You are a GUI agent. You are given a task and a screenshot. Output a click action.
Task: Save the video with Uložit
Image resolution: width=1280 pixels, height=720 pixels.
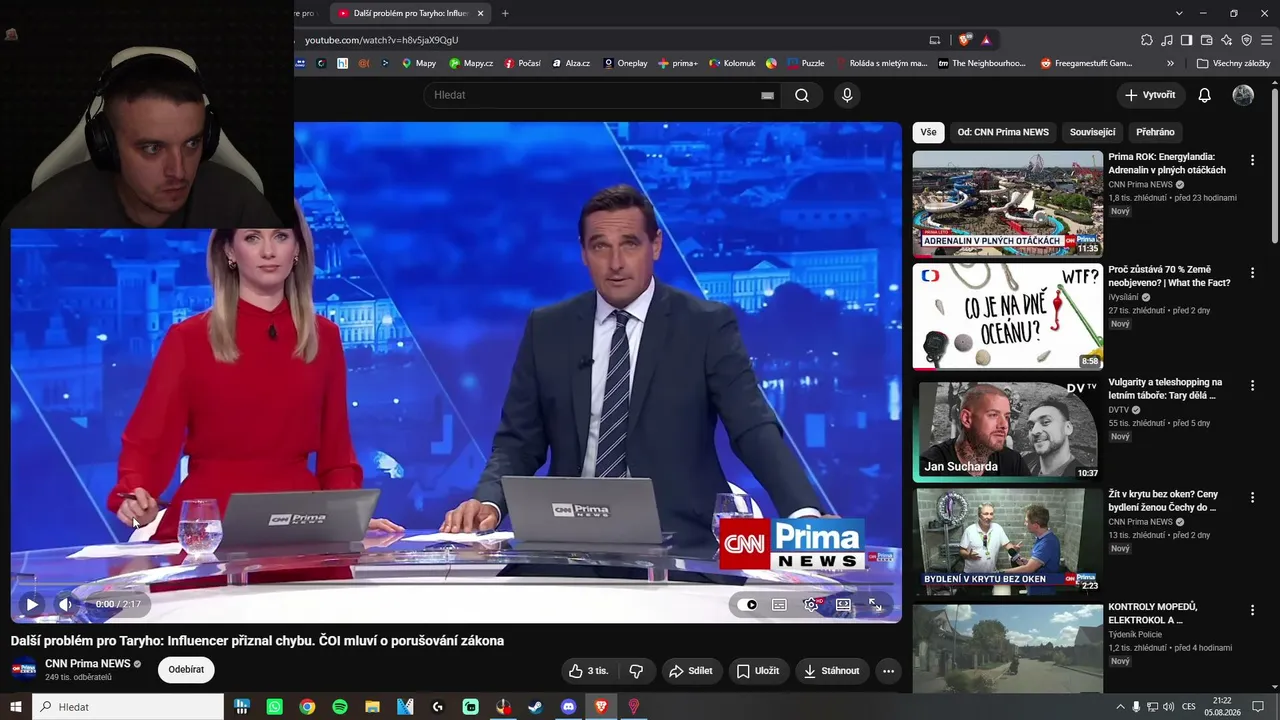point(757,671)
